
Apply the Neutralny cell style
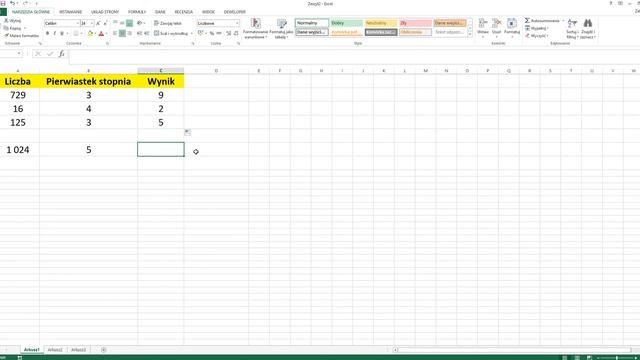pyautogui.click(x=381, y=23)
